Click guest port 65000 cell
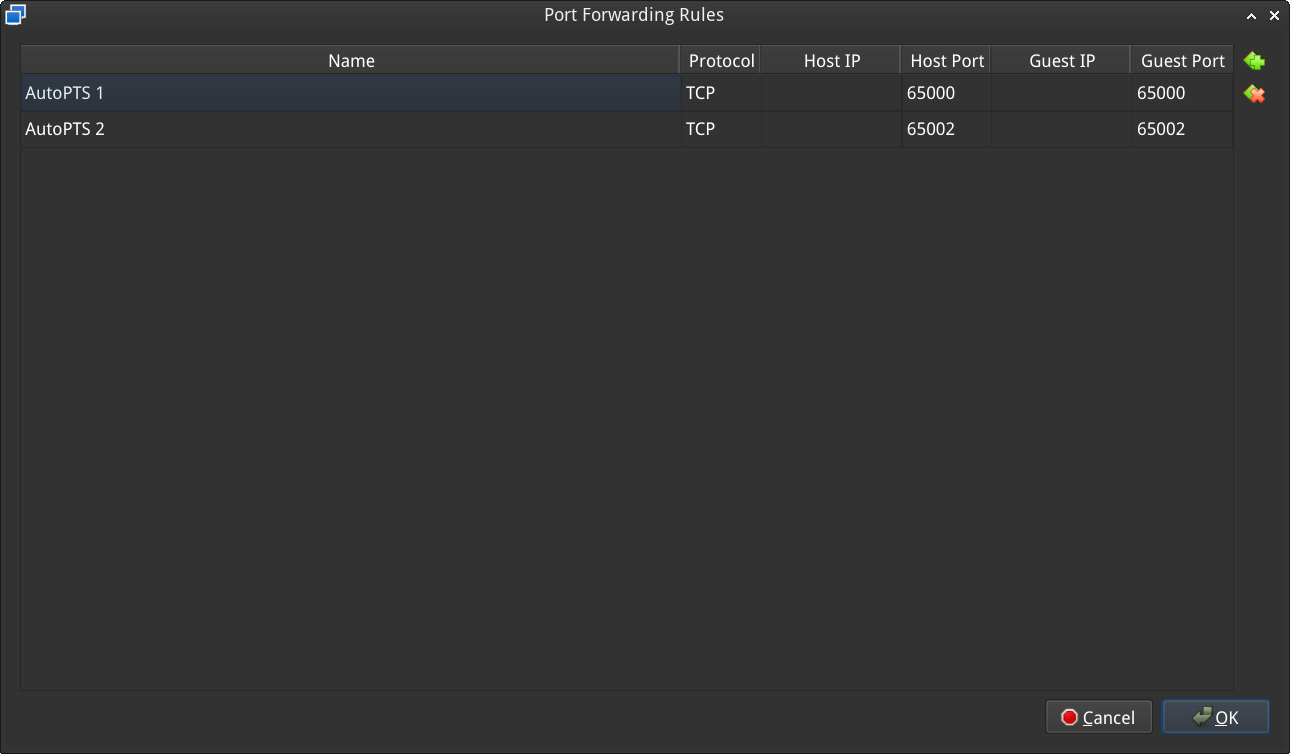 pyautogui.click(x=1182, y=93)
